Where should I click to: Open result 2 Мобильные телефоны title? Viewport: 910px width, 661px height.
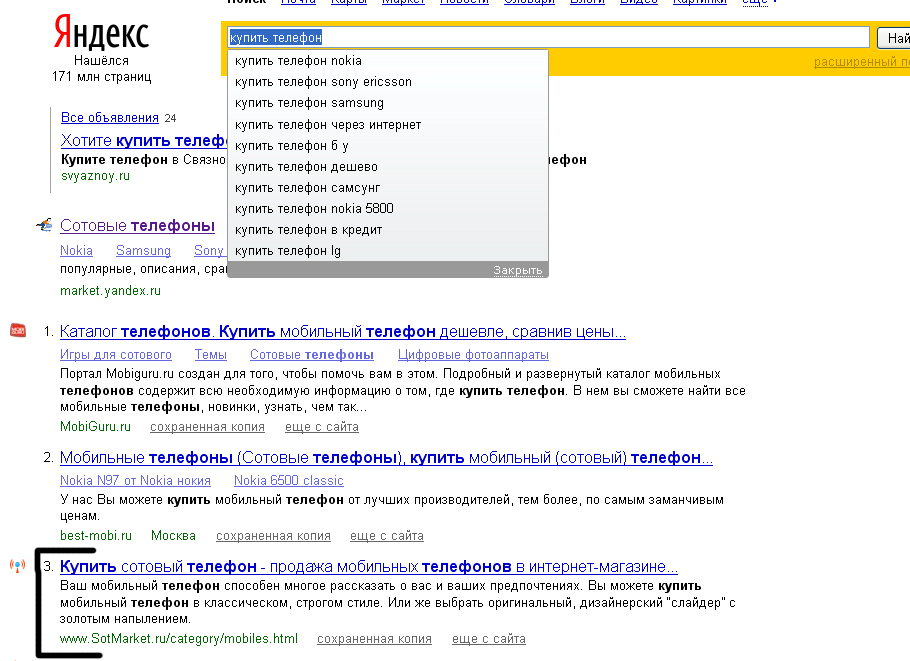(x=387, y=458)
